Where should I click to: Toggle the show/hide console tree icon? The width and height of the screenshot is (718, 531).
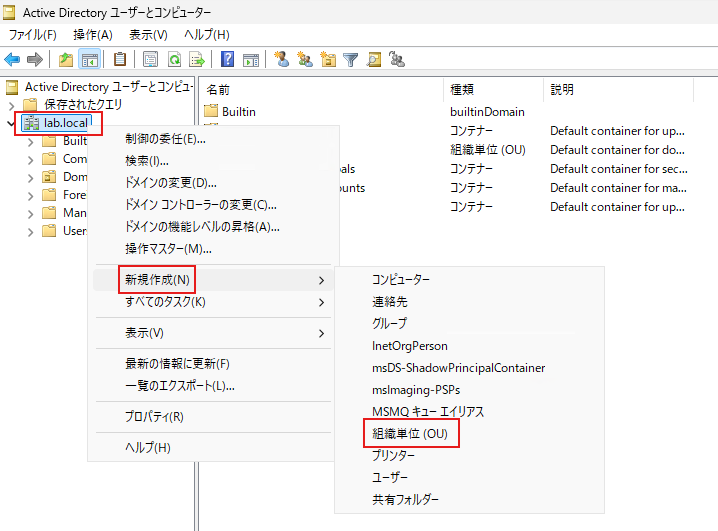pos(89,59)
